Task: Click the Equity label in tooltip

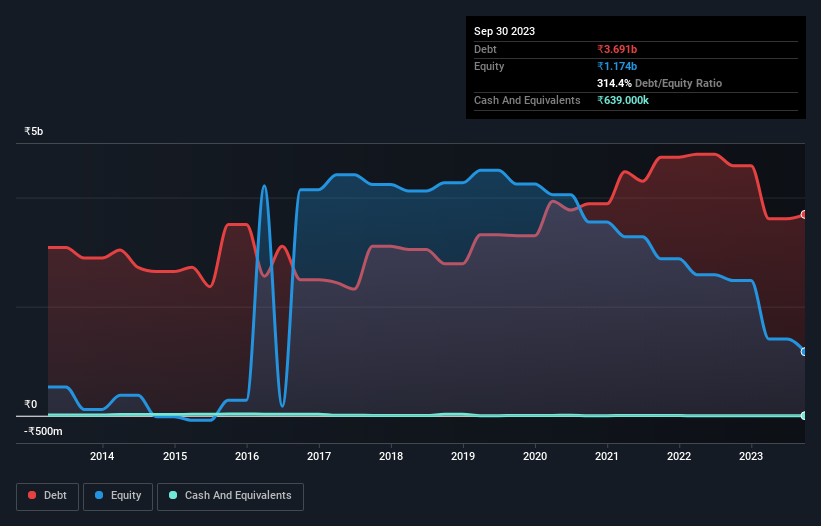Action: [489, 66]
